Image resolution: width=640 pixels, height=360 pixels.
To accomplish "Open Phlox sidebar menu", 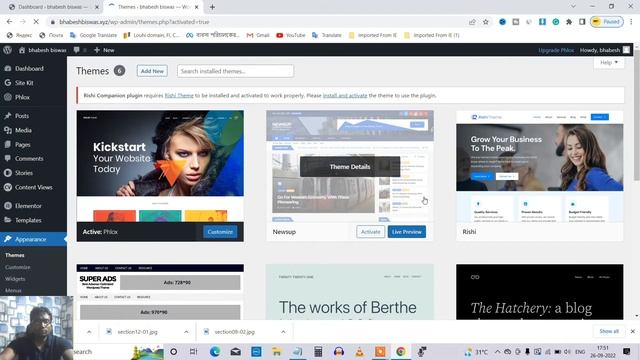I will pos(22,97).
